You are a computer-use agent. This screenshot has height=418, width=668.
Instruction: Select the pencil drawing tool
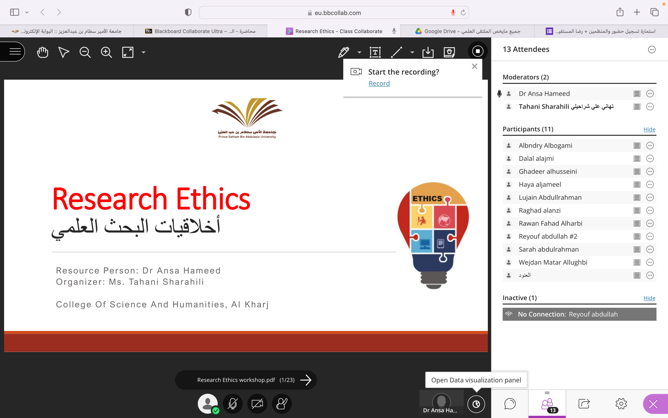click(x=344, y=52)
